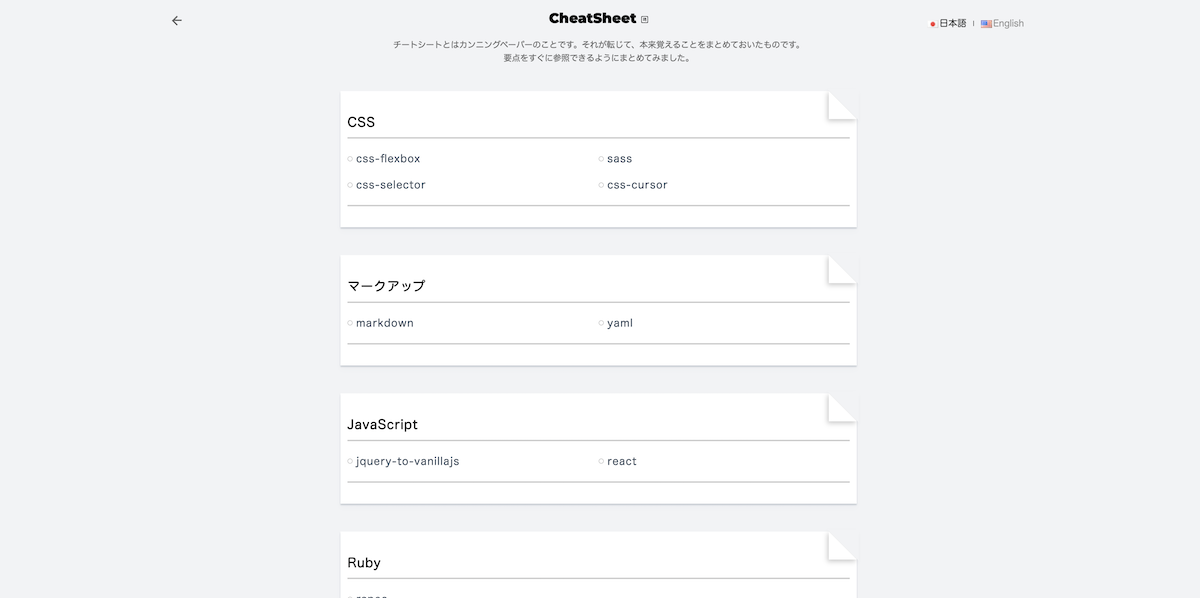Click the Ruby section heading
1200x598 pixels.
365,562
